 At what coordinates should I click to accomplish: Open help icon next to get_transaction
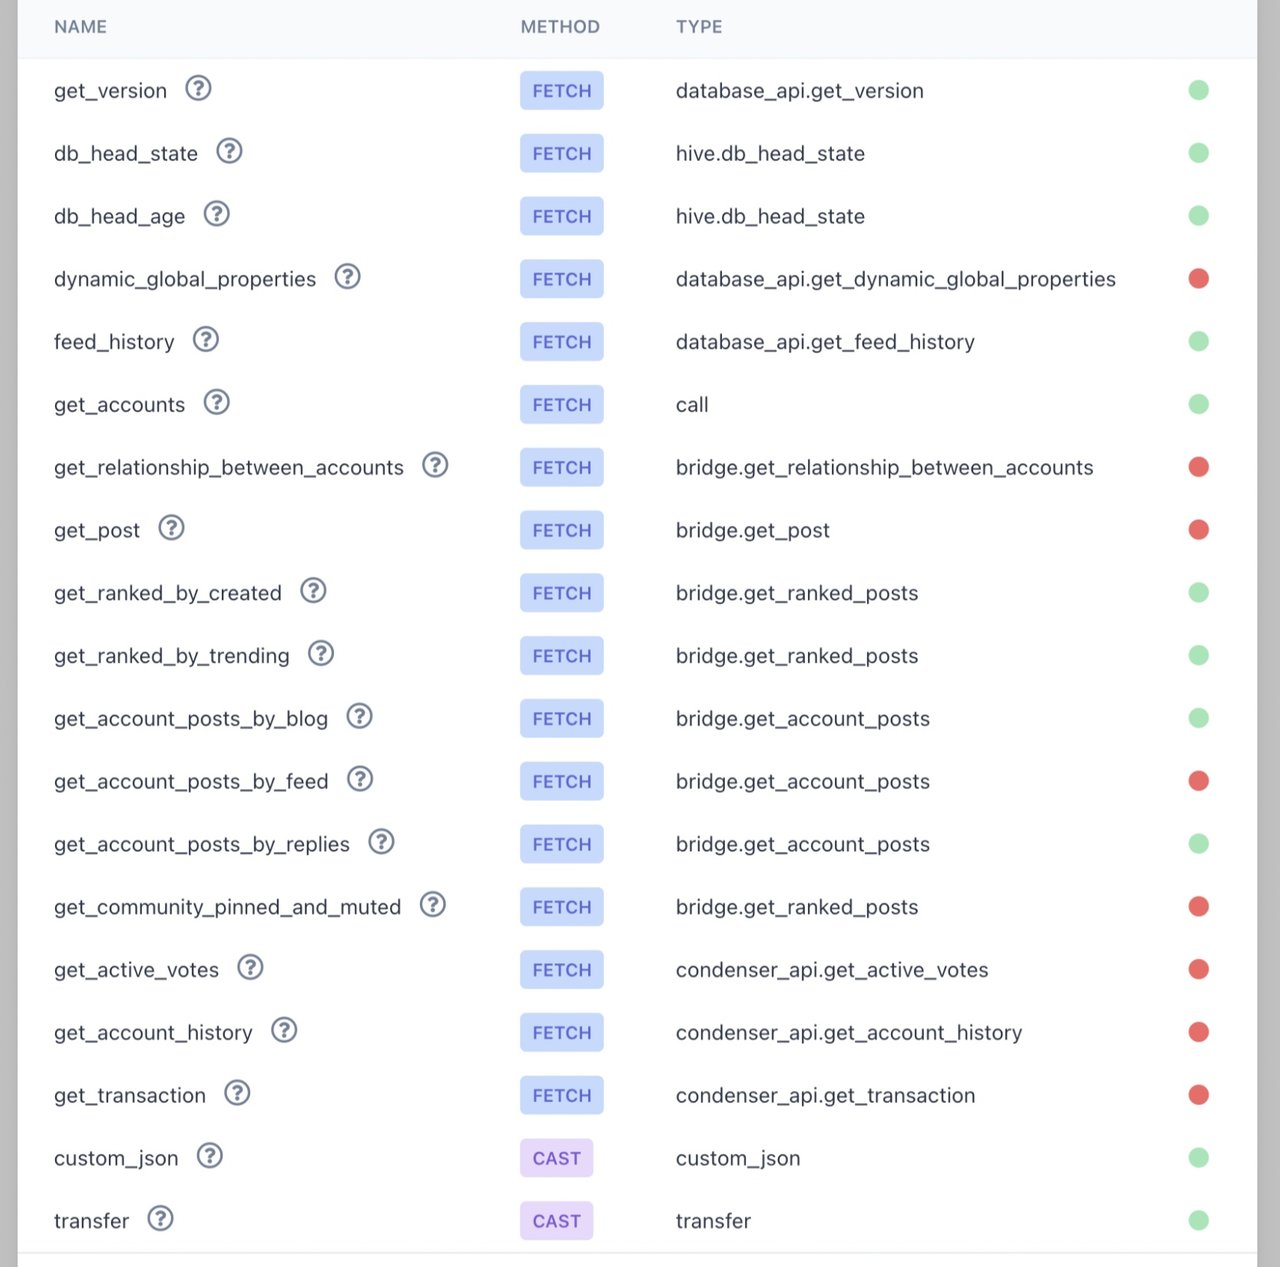(237, 1093)
